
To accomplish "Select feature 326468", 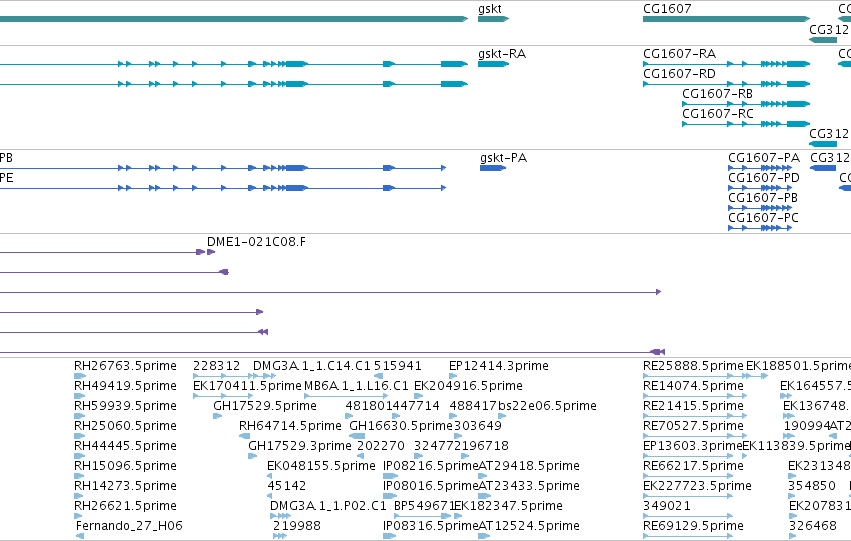I will point(813,526).
